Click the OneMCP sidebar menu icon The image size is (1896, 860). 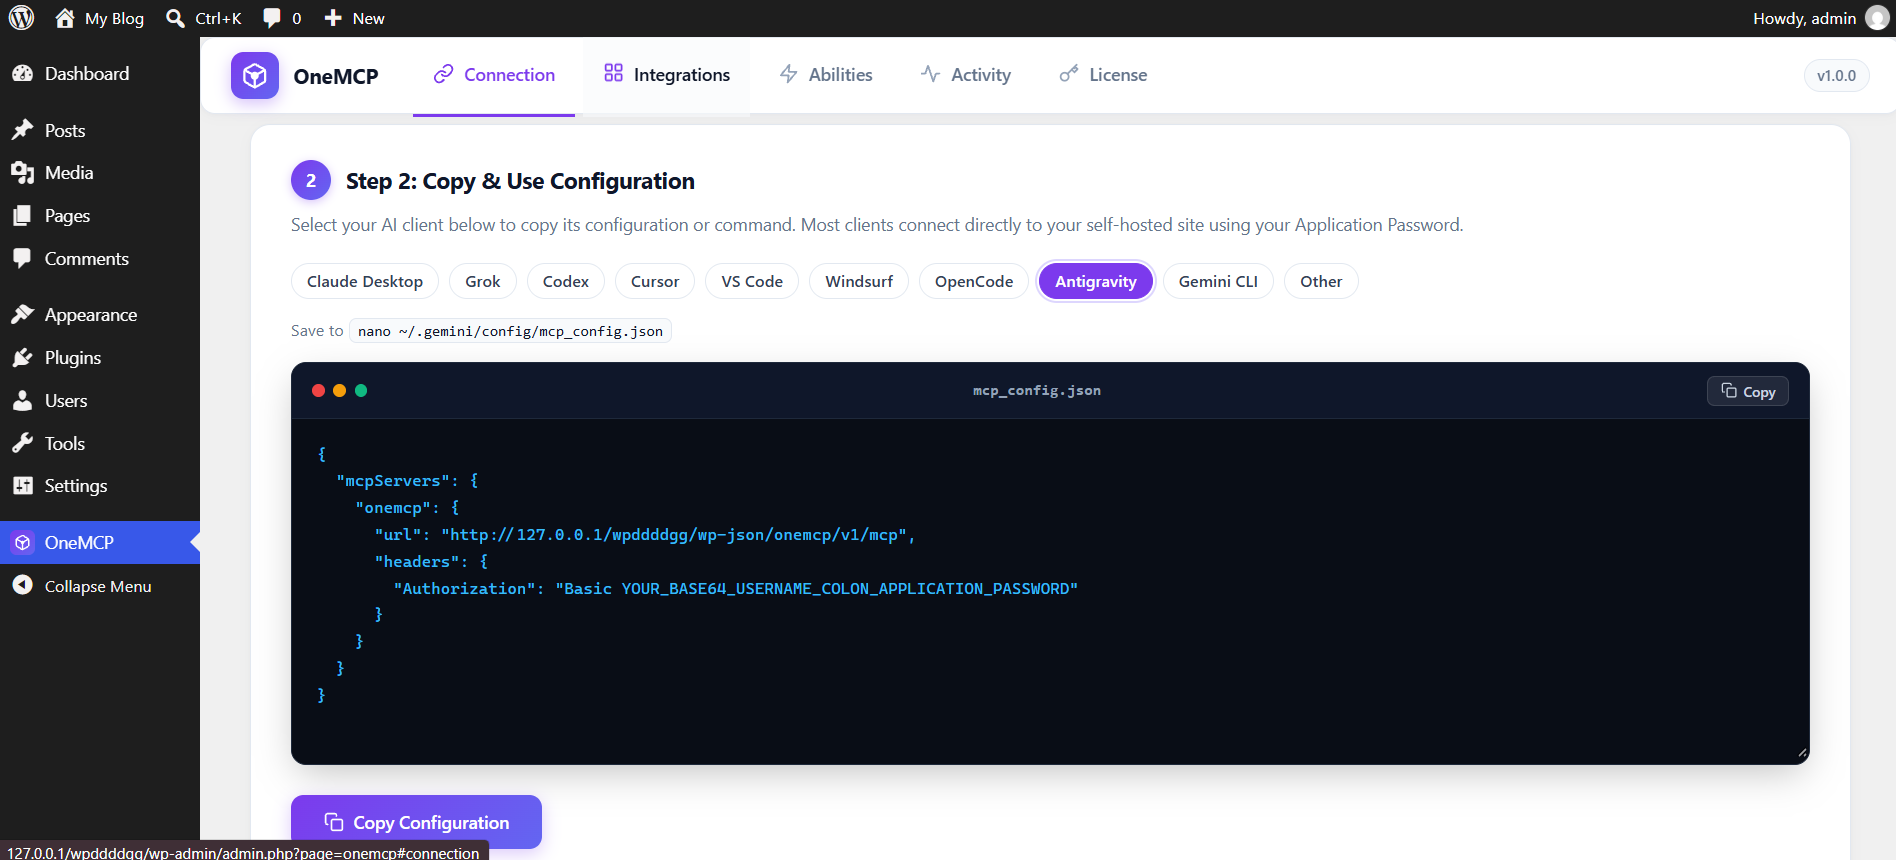tap(22, 542)
